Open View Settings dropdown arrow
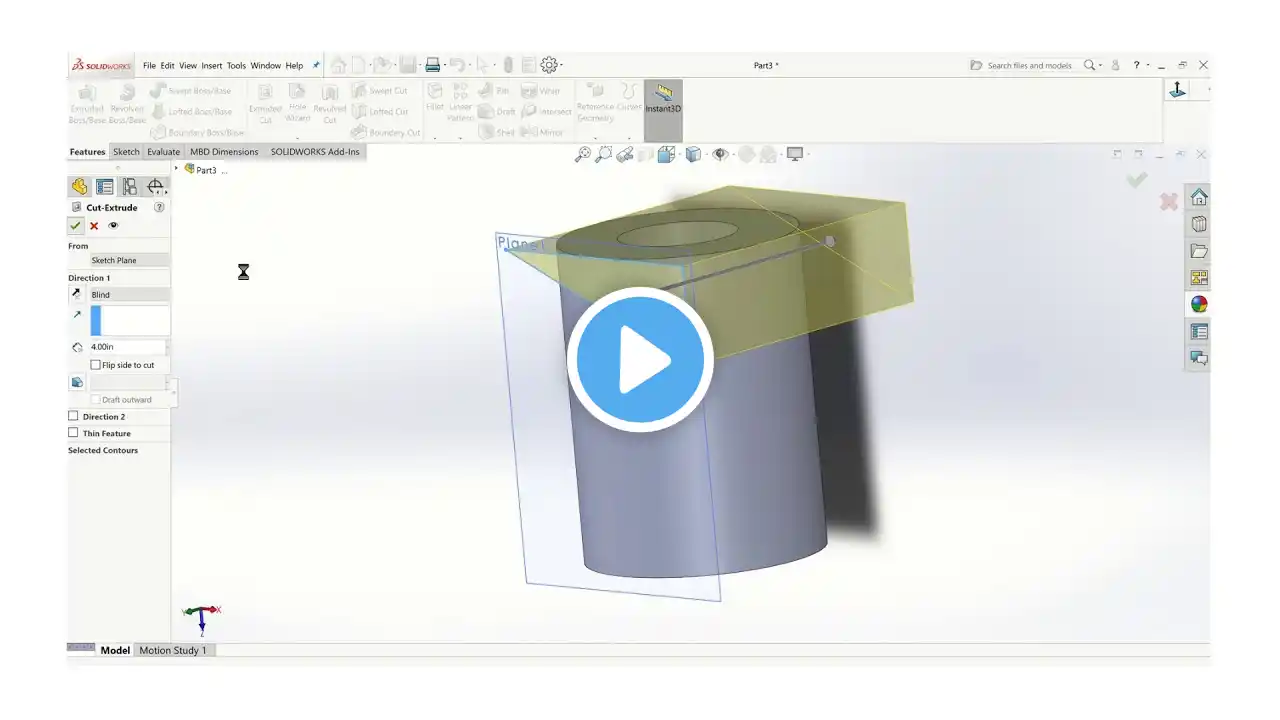Viewport: 1280px width, 720px height. click(807, 155)
